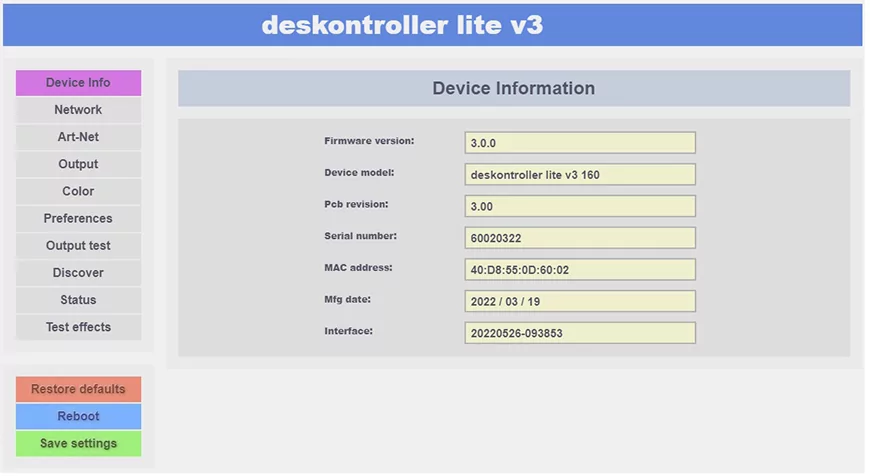The width and height of the screenshot is (870, 476).
Task: Open the Art-Net configuration page
Action: (78, 137)
